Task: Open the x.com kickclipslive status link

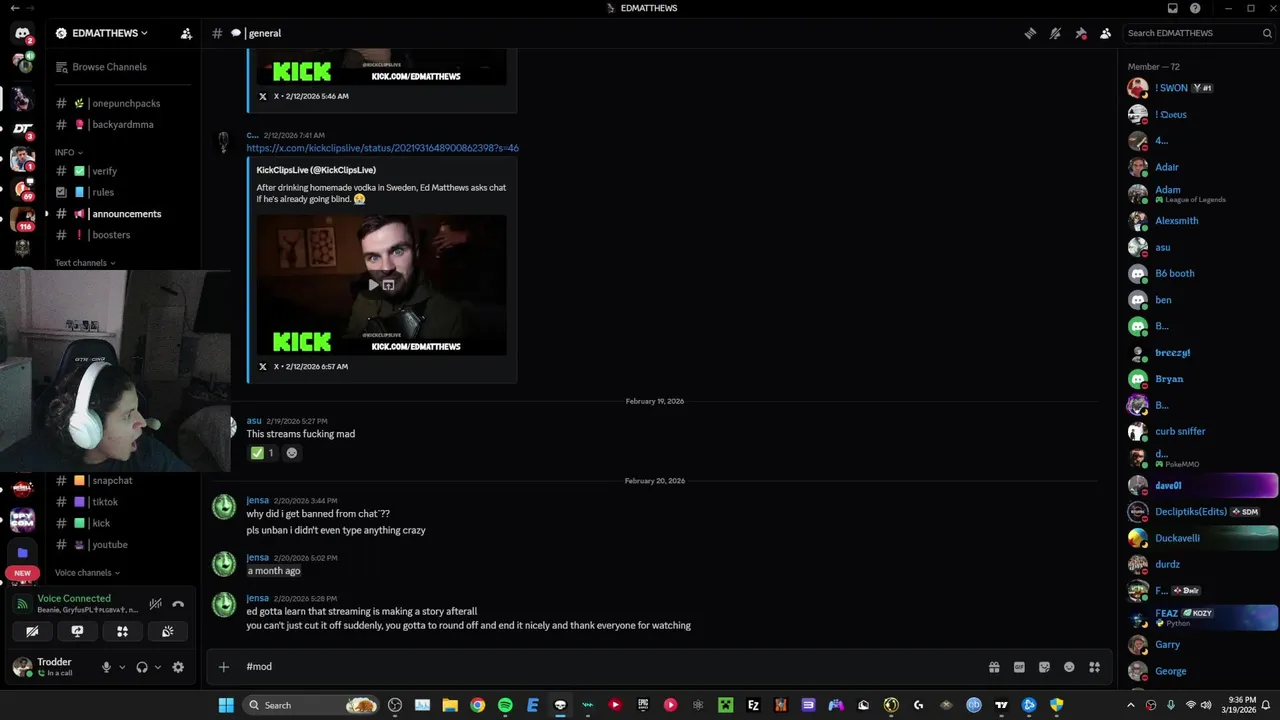Action: 382,148
